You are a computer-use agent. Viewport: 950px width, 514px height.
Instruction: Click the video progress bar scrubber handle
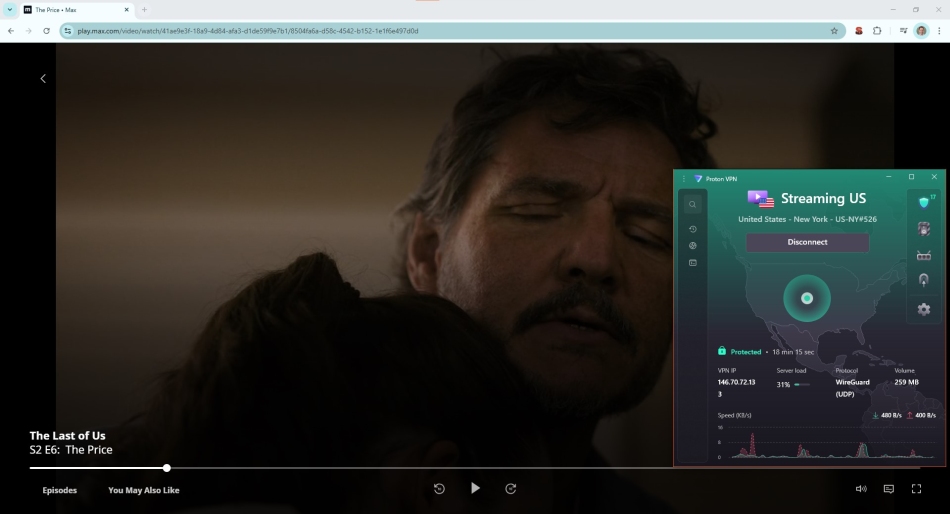(x=167, y=468)
